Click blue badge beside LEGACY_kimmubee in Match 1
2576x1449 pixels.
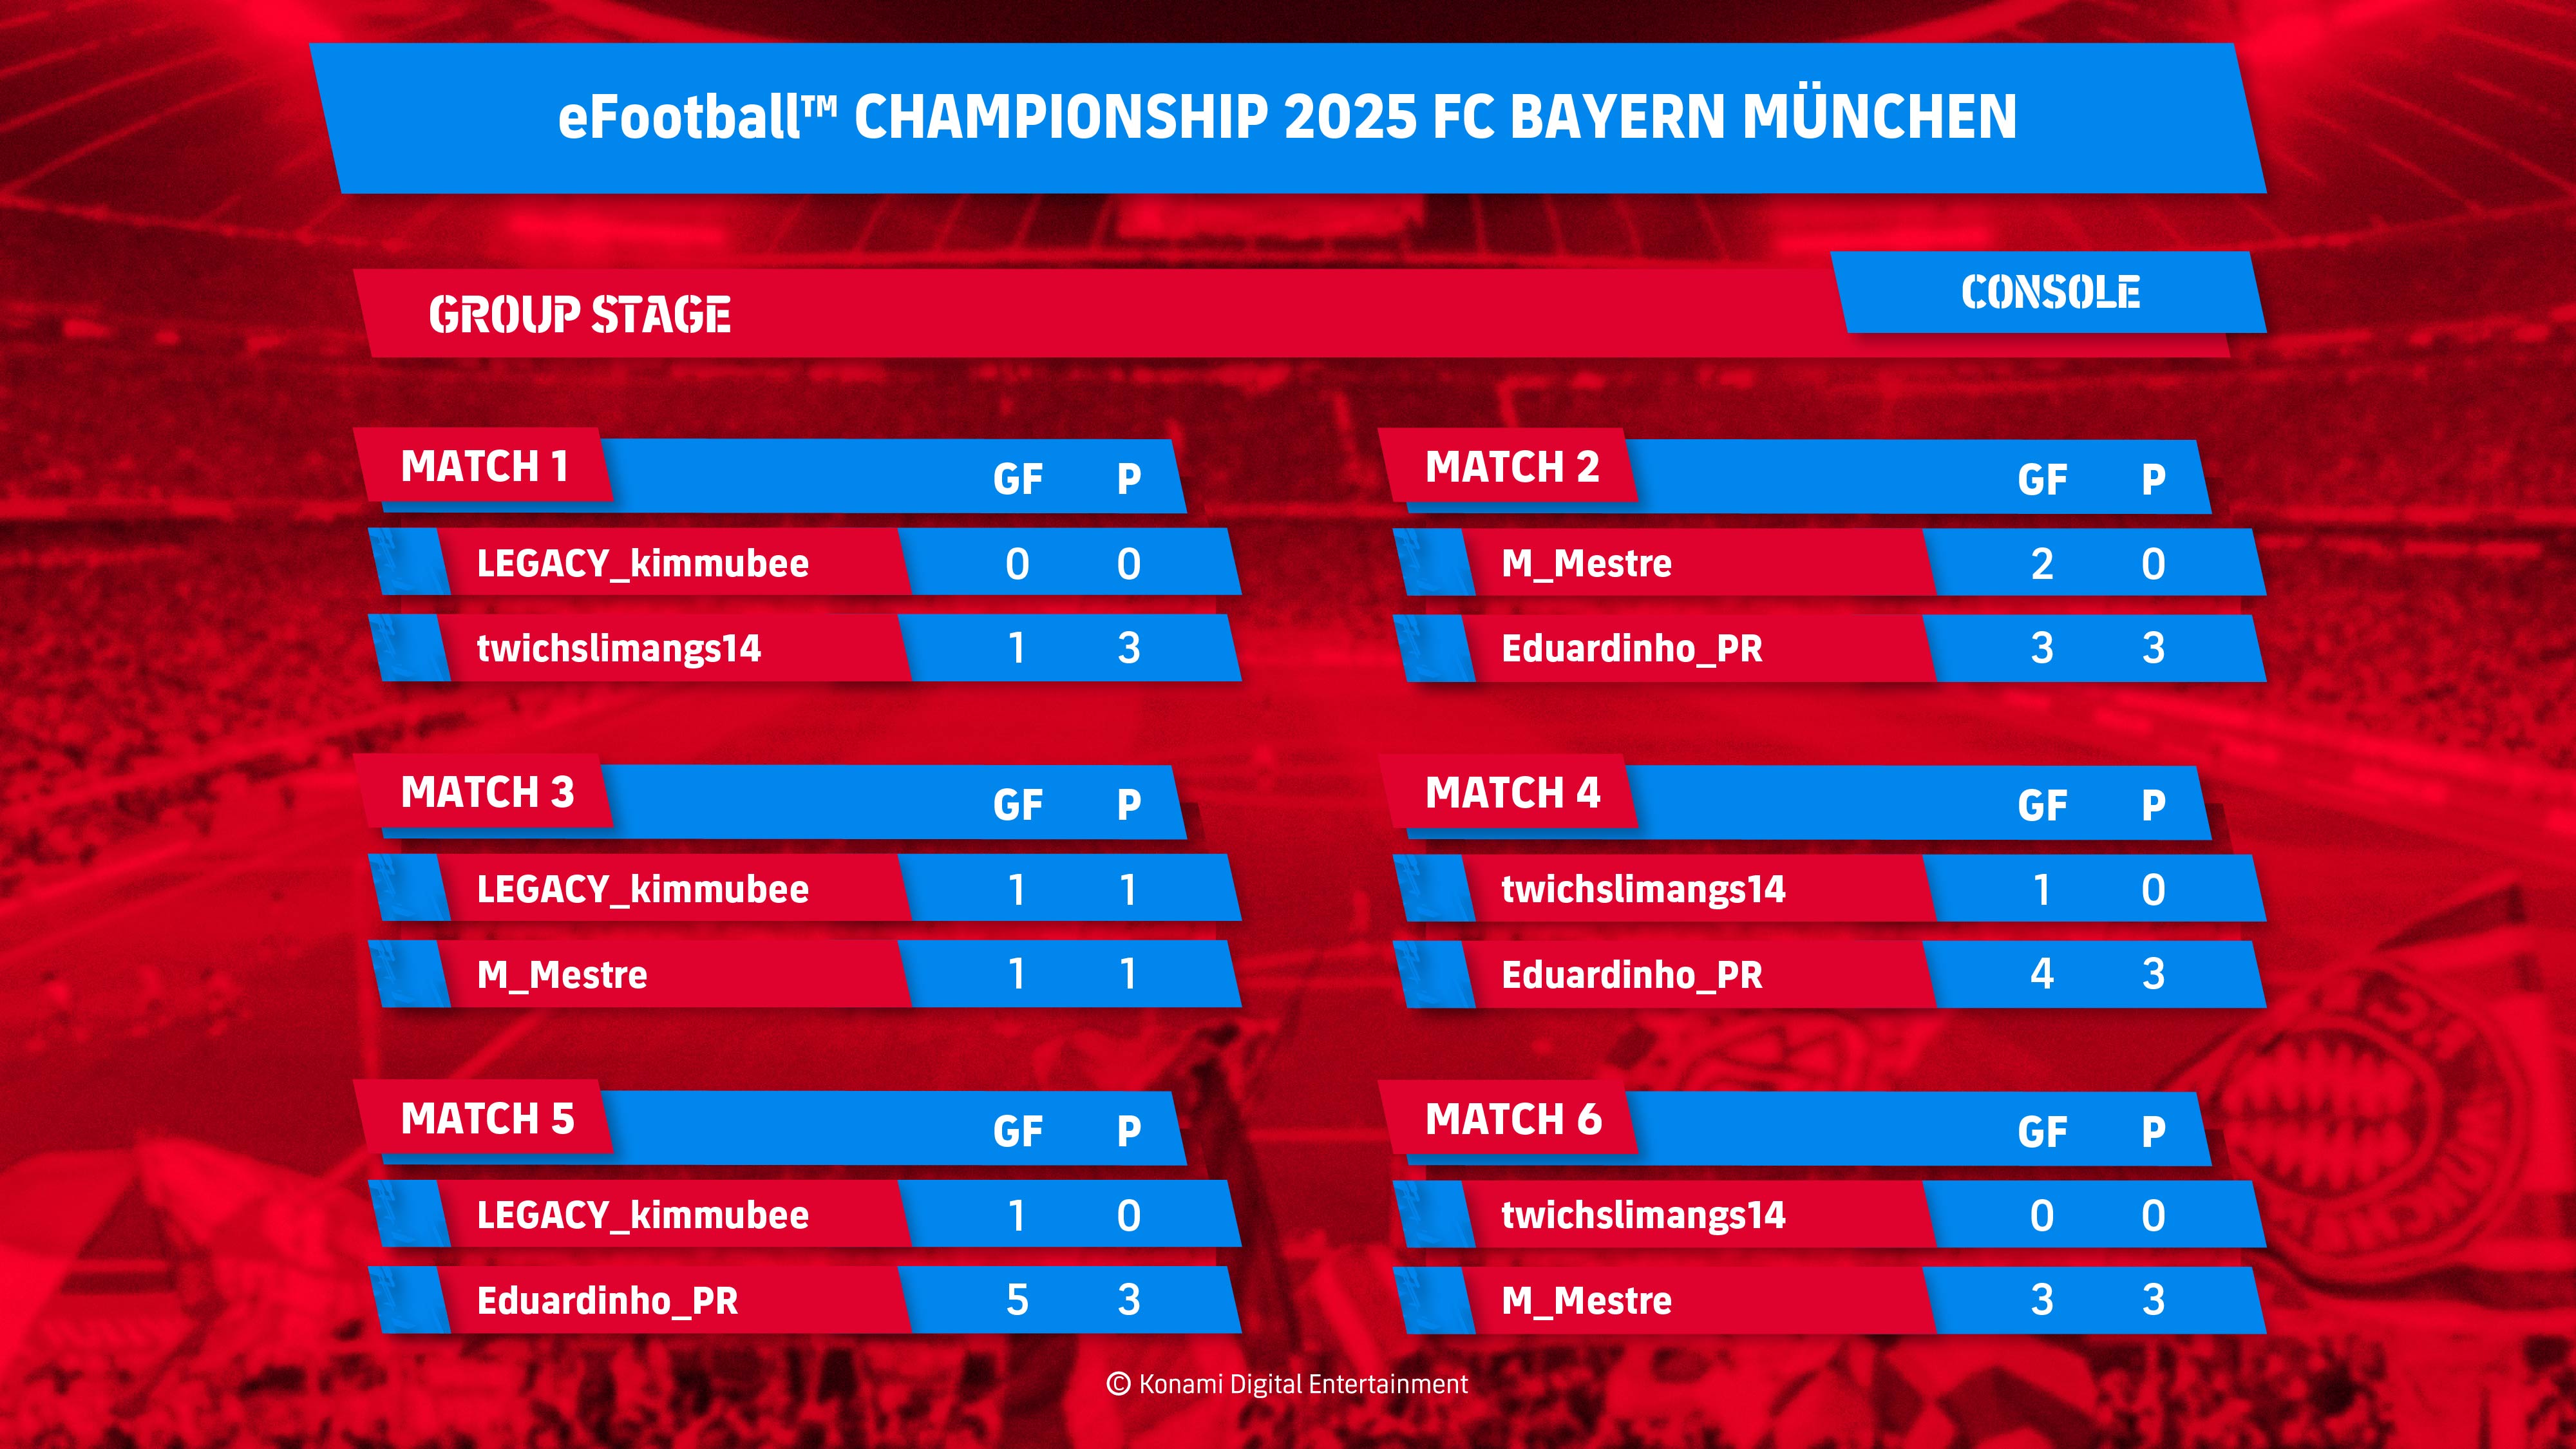click(410, 562)
